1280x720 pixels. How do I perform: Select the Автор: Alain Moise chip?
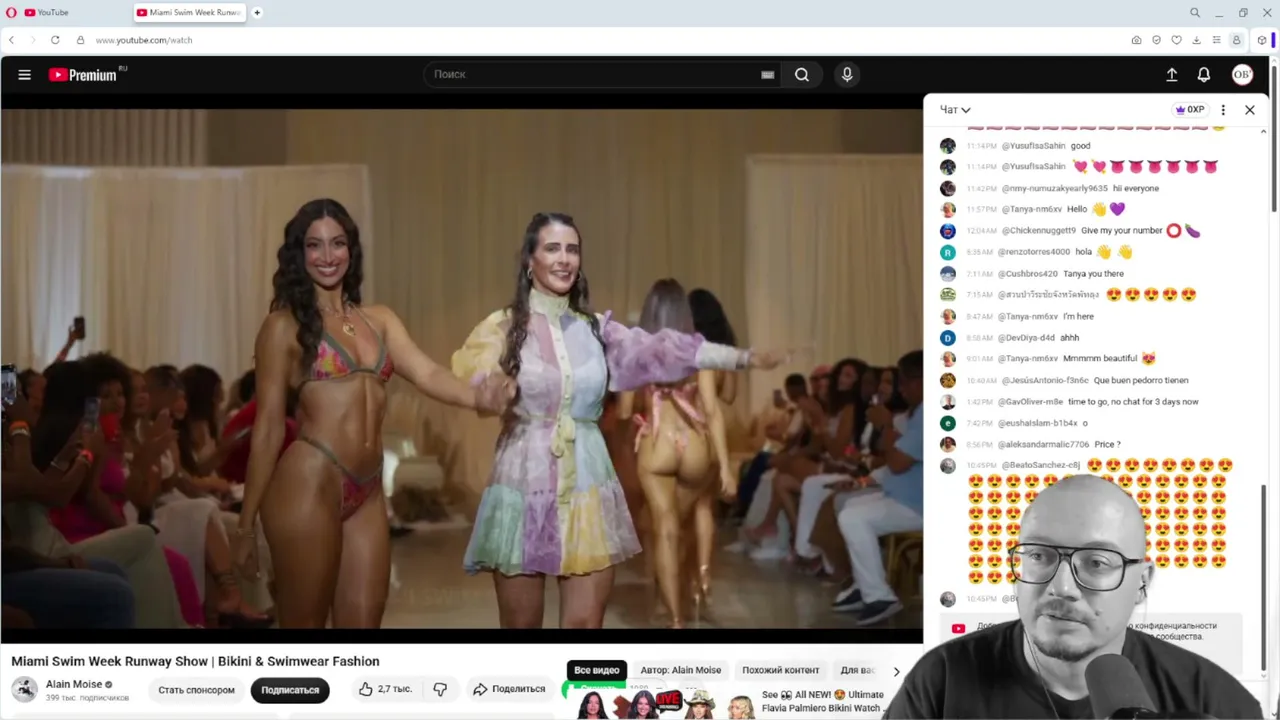[681, 670]
